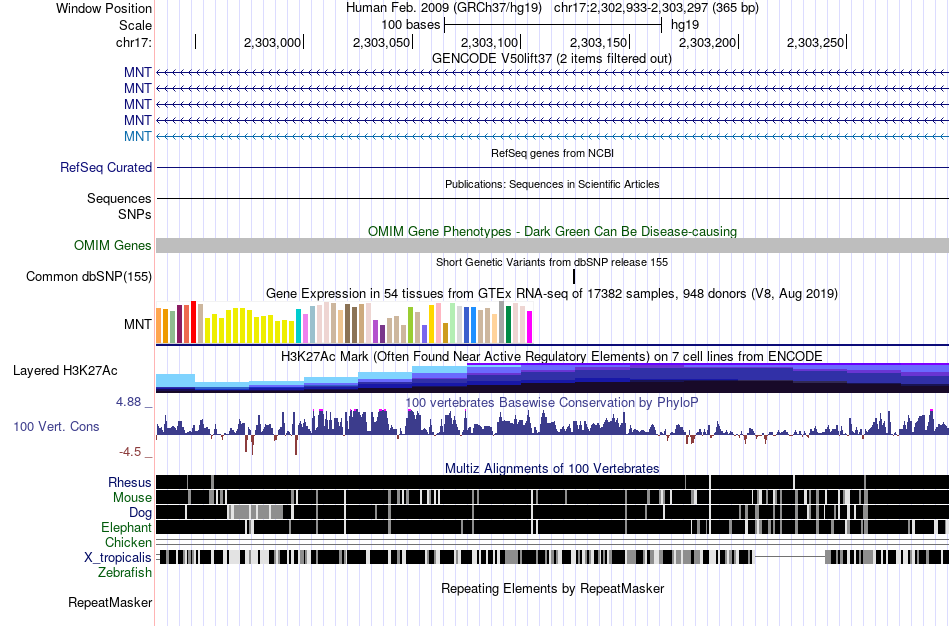Viewport: 950px width, 626px height.
Task: Open the GENCODE V50lift37 track title
Action: (x=552, y=59)
